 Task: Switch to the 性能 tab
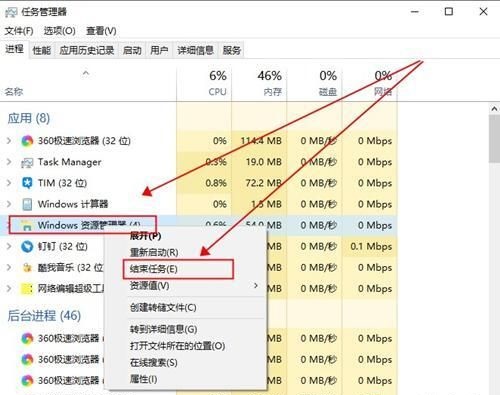tap(42, 50)
